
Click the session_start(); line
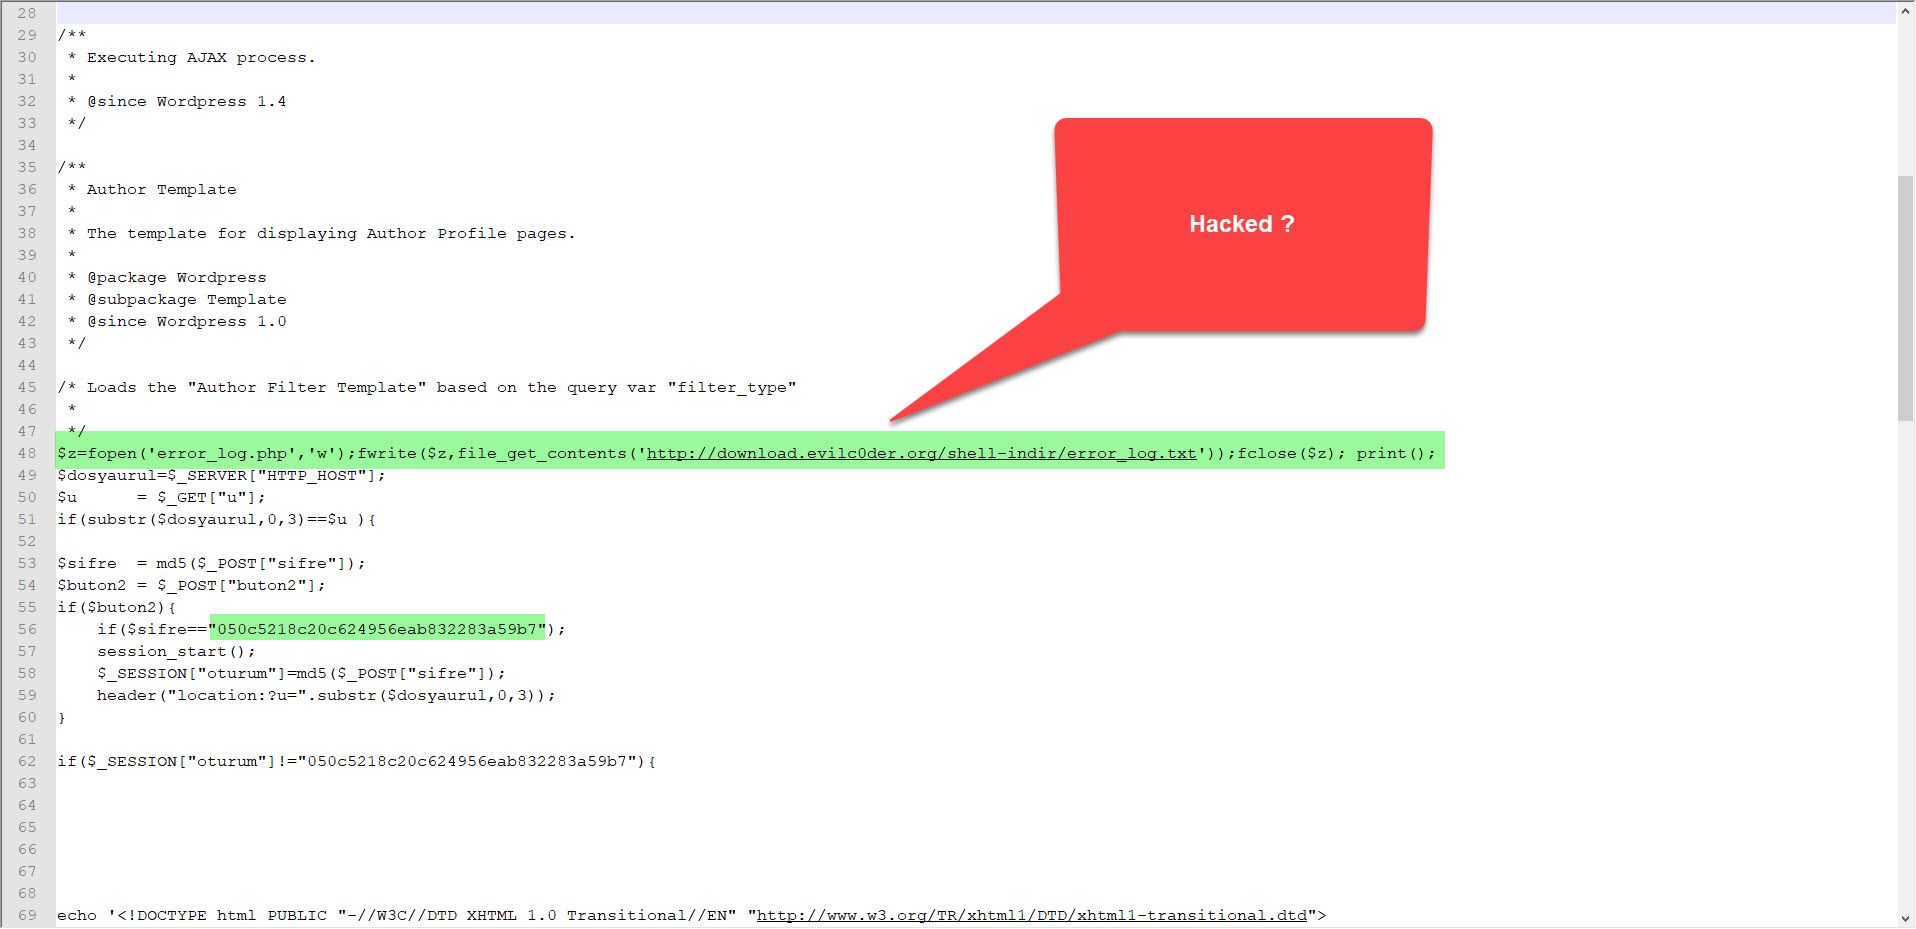point(176,651)
